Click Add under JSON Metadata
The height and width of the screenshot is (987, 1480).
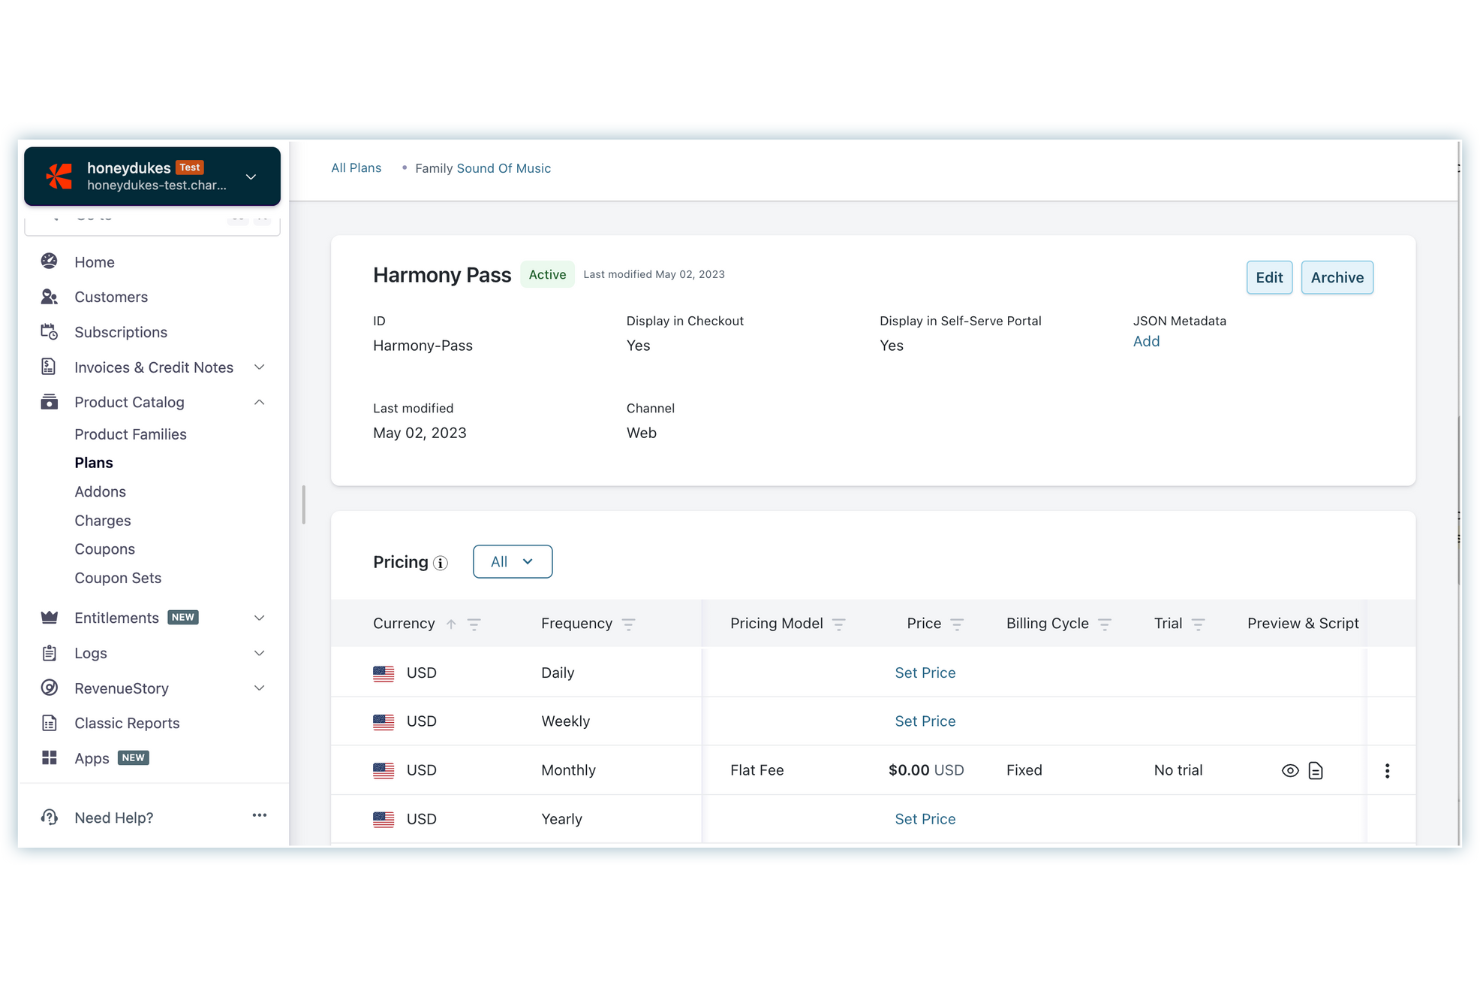pos(1146,341)
